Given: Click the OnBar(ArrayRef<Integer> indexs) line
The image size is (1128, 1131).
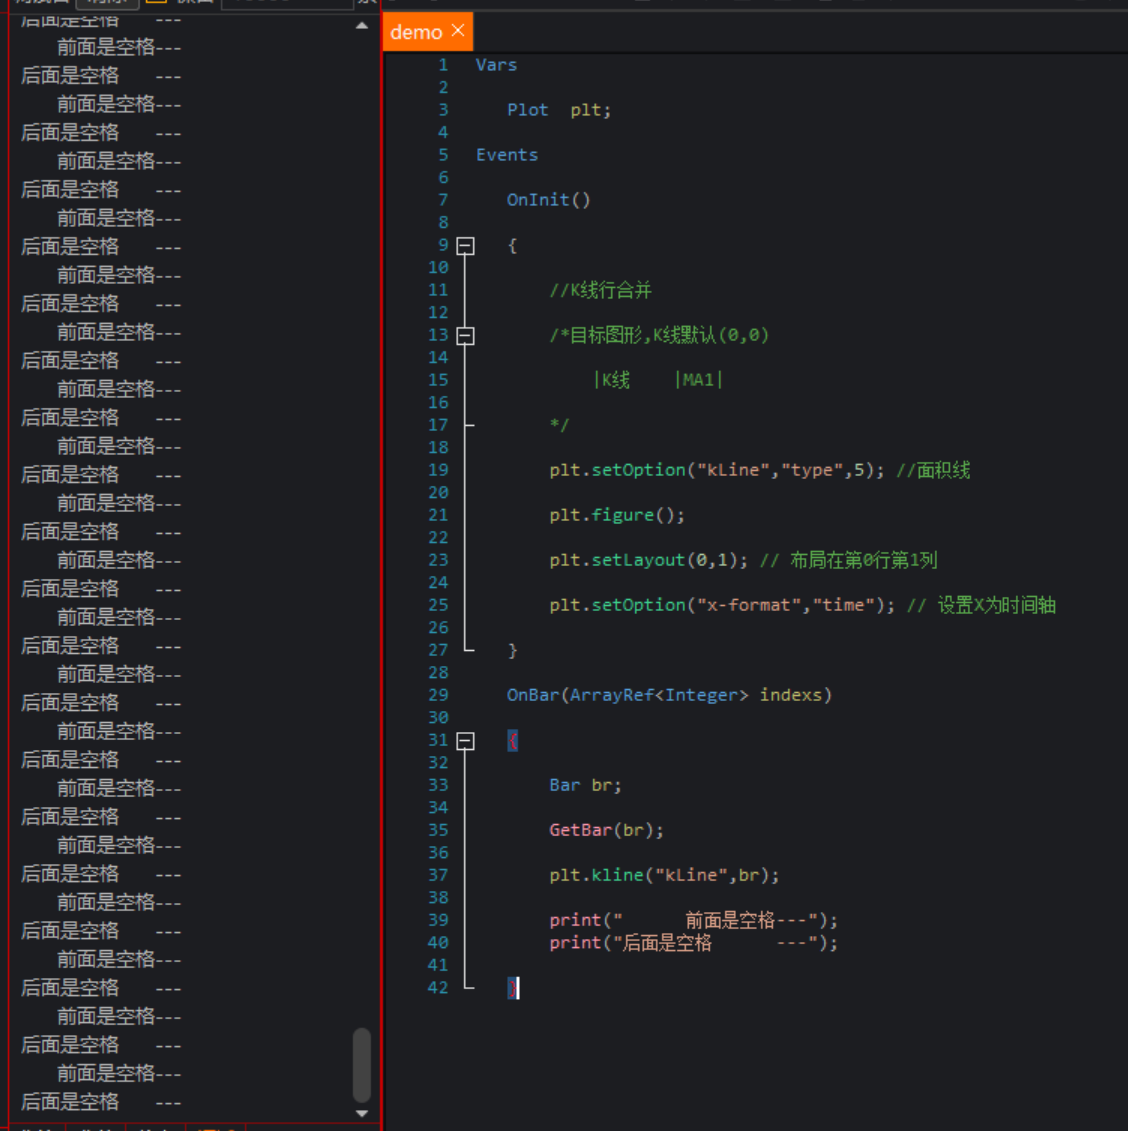Looking at the screenshot, I should click(669, 695).
